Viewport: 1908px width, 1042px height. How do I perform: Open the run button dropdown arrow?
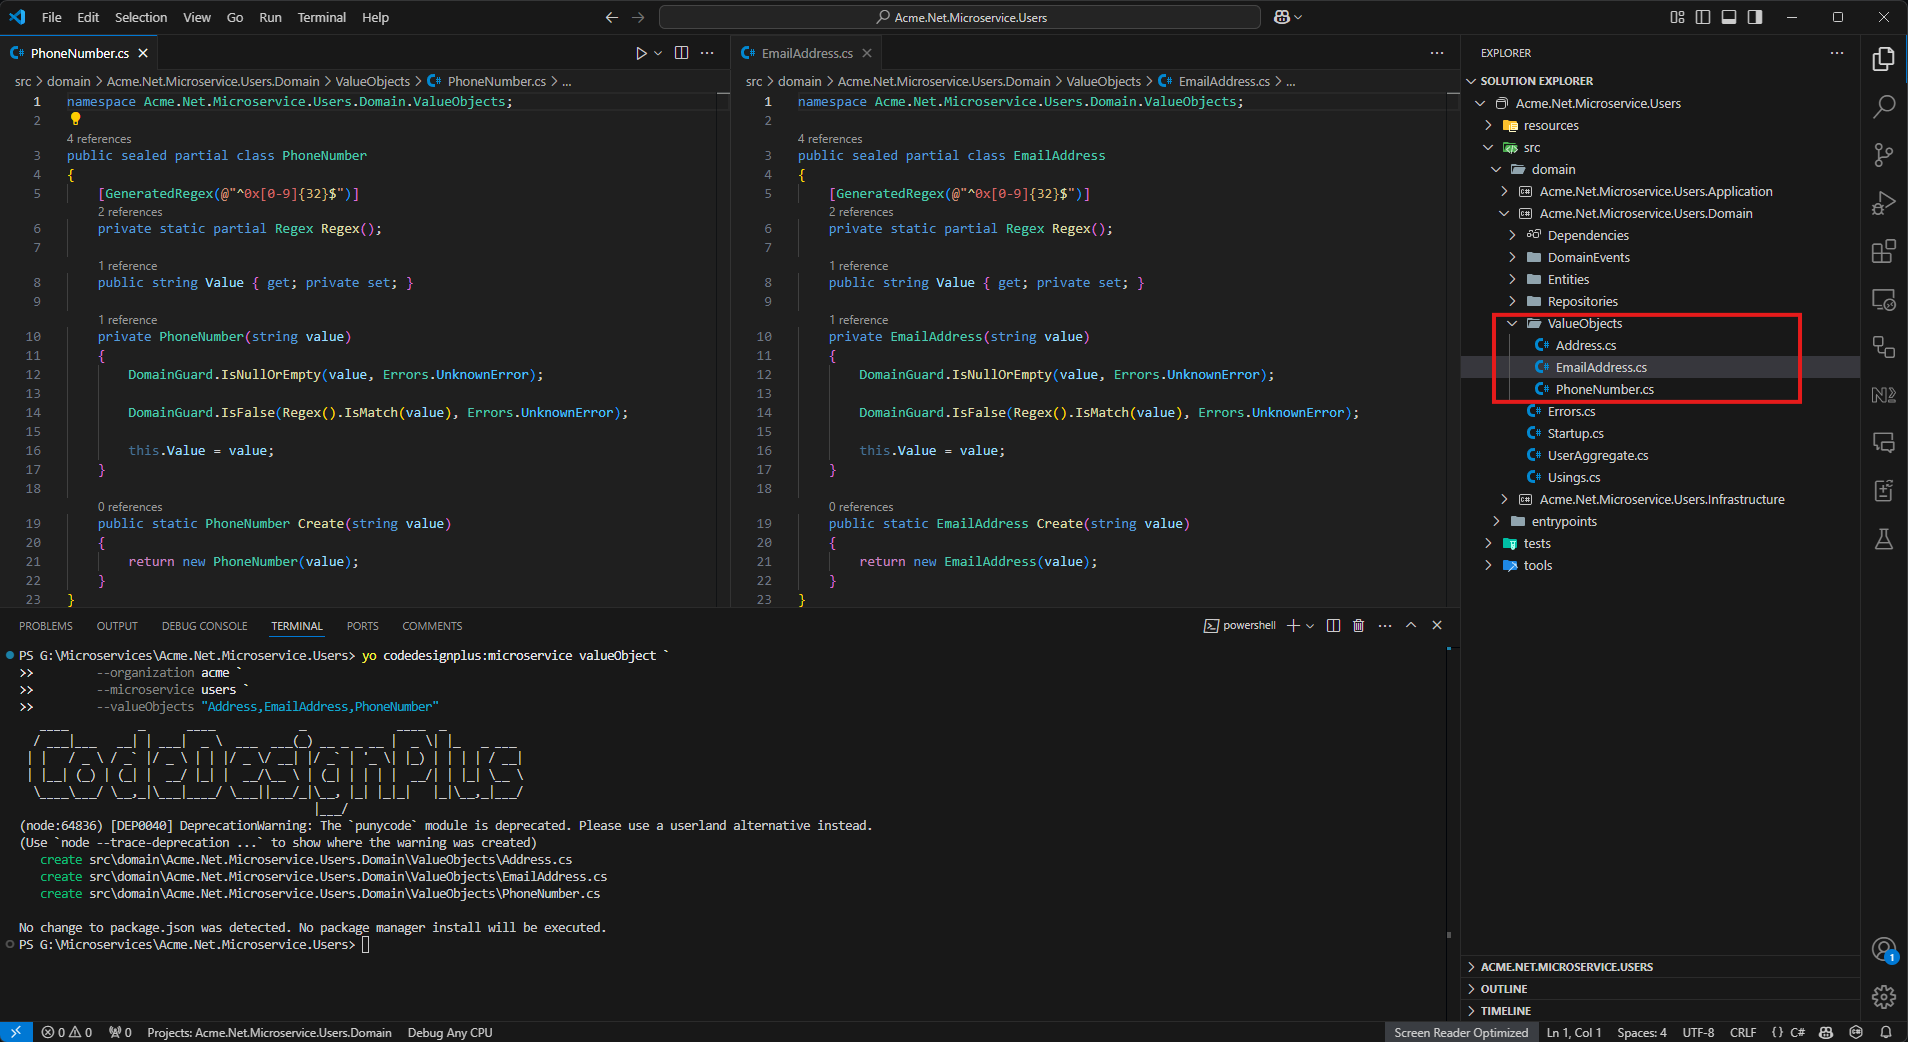pyautogui.click(x=658, y=53)
